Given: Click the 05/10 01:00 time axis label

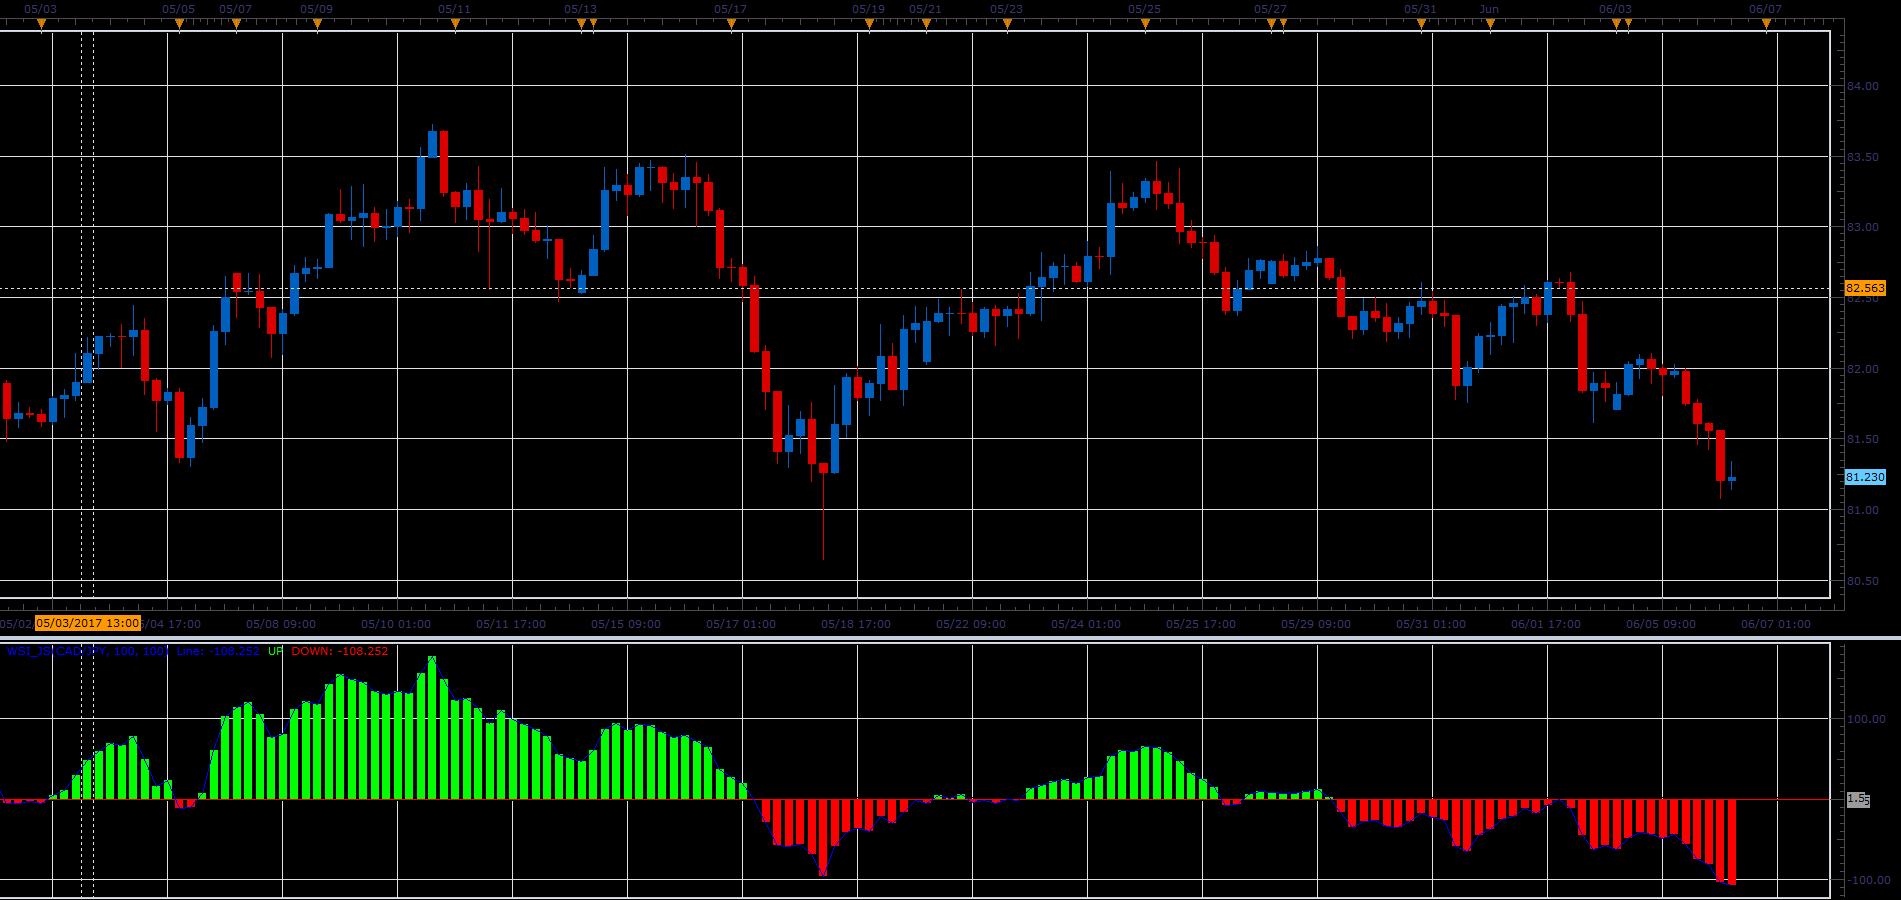Looking at the screenshot, I should click(396, 624).
